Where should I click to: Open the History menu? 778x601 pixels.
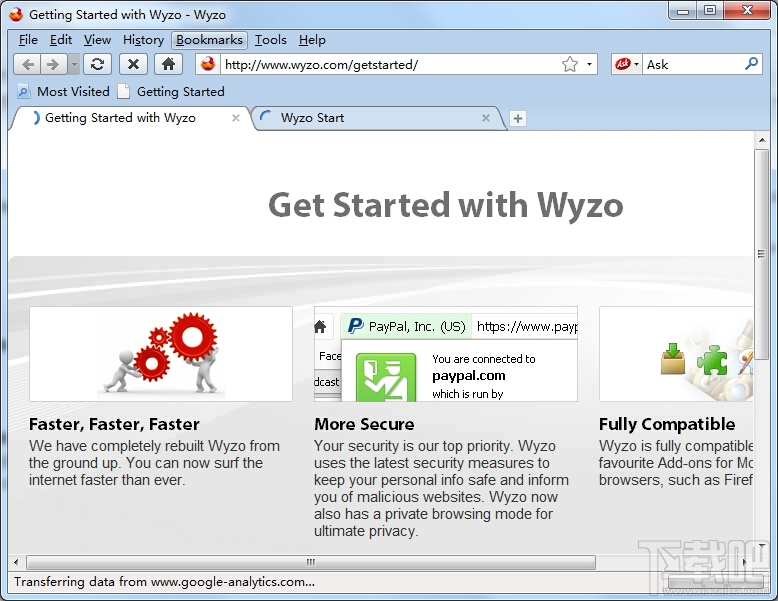[x=143, y=40]
